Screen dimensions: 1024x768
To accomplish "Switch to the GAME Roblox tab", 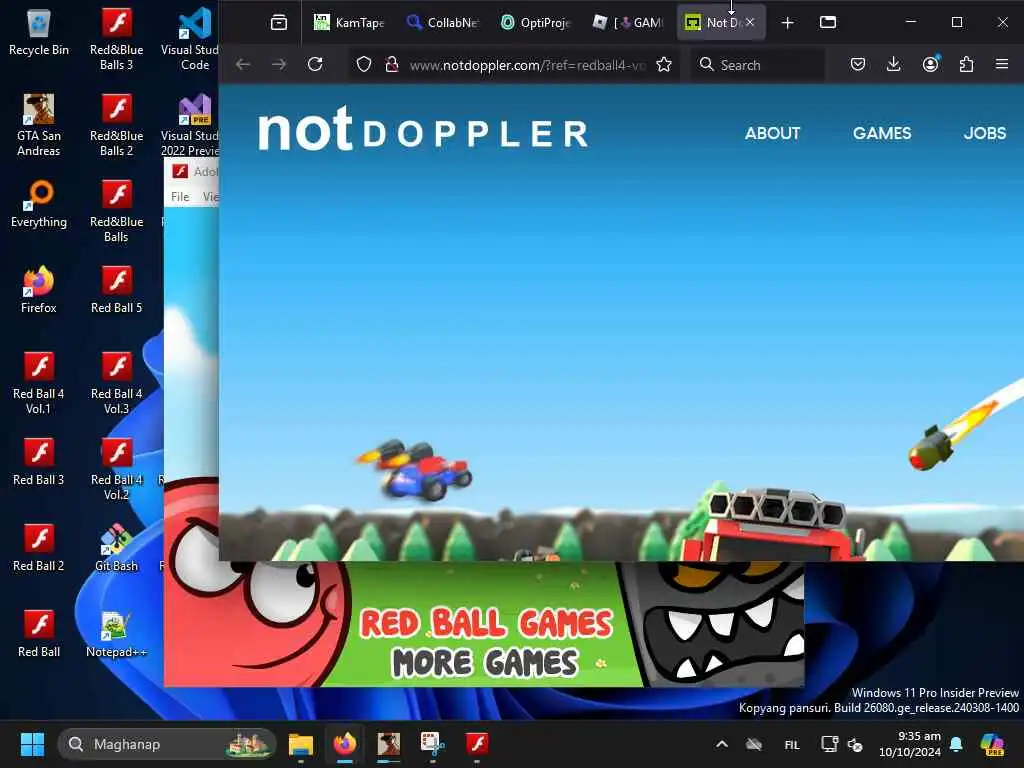I will pyautogui.click(x=628, y=22).
